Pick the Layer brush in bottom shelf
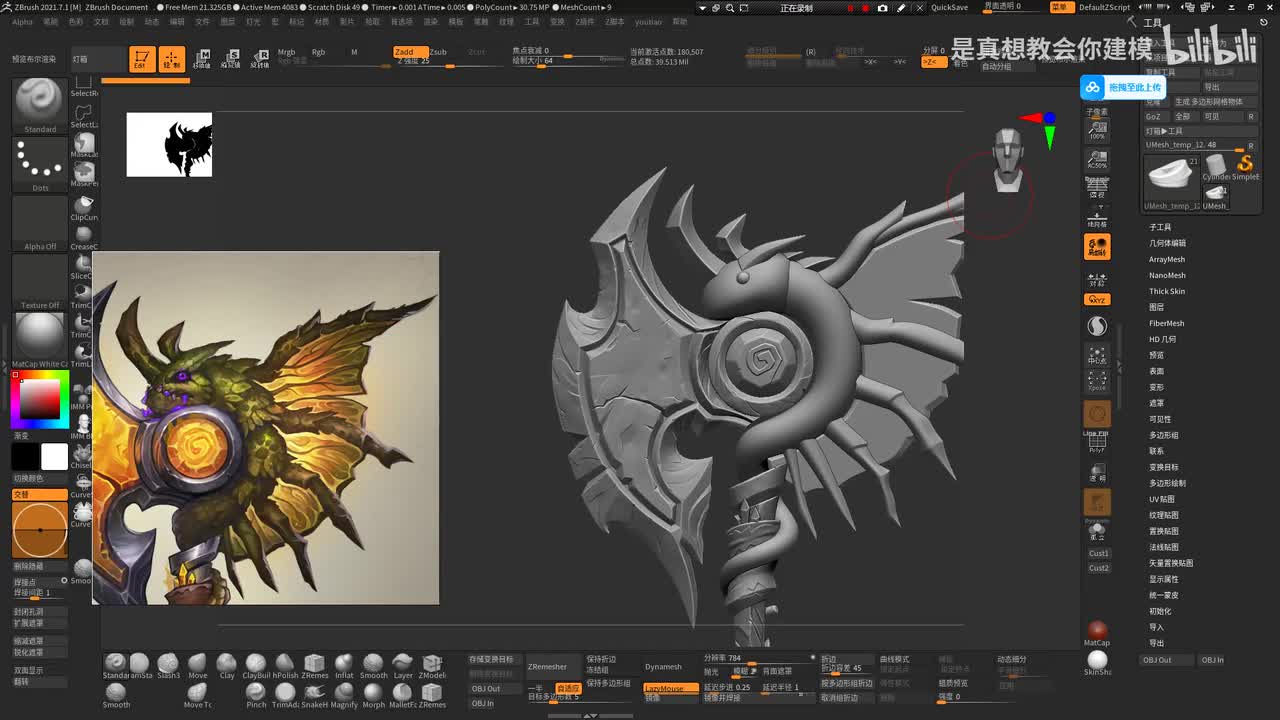This screenshot has width=1280, height=720. (x=403, y=667)
